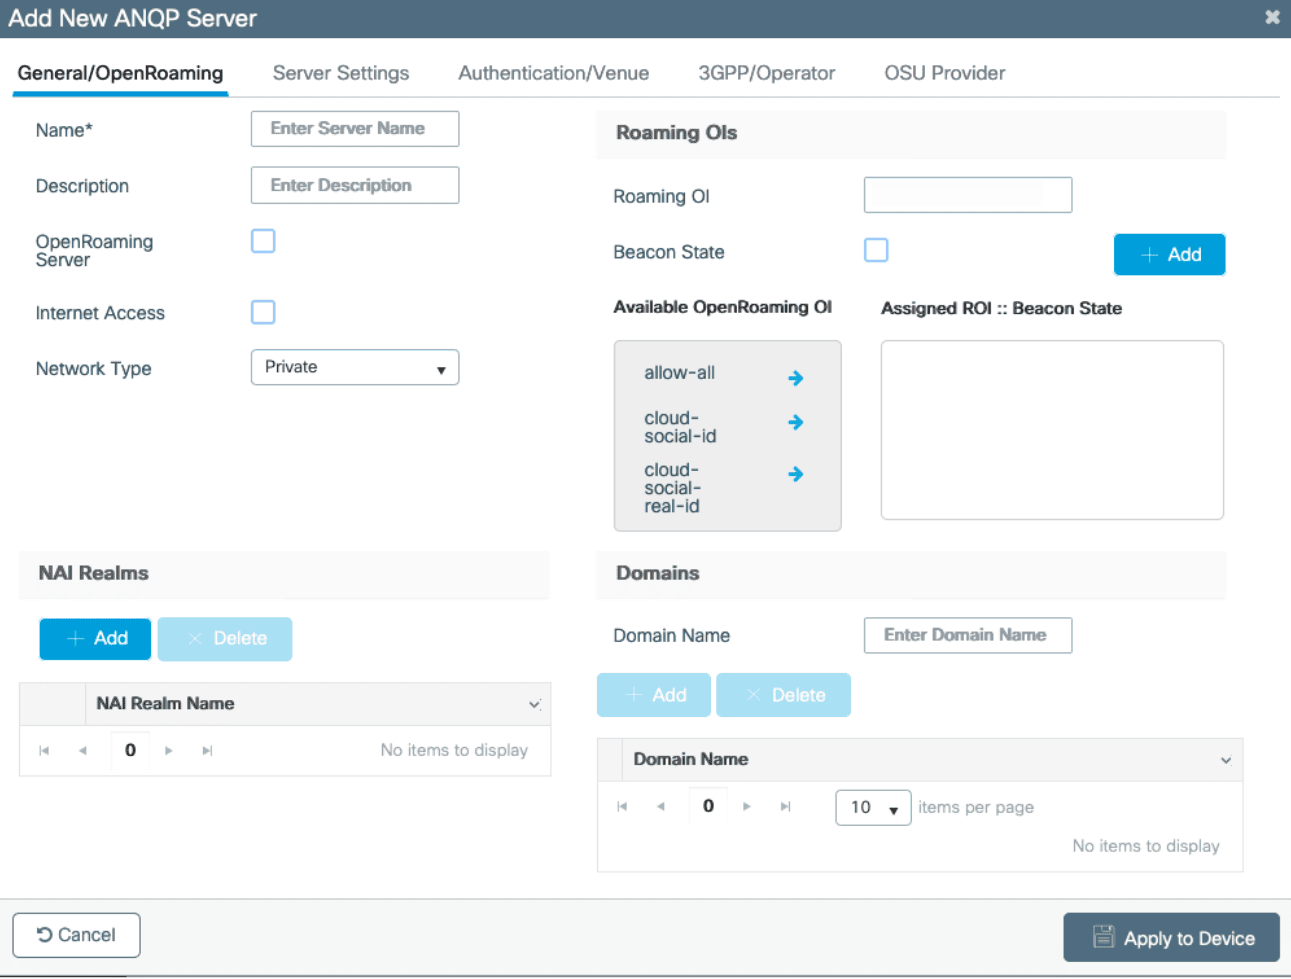1291x979 pixels.
Task: Go to previous page in Domain Name pager
Action: pyautogui.click(x=661, y=807)
